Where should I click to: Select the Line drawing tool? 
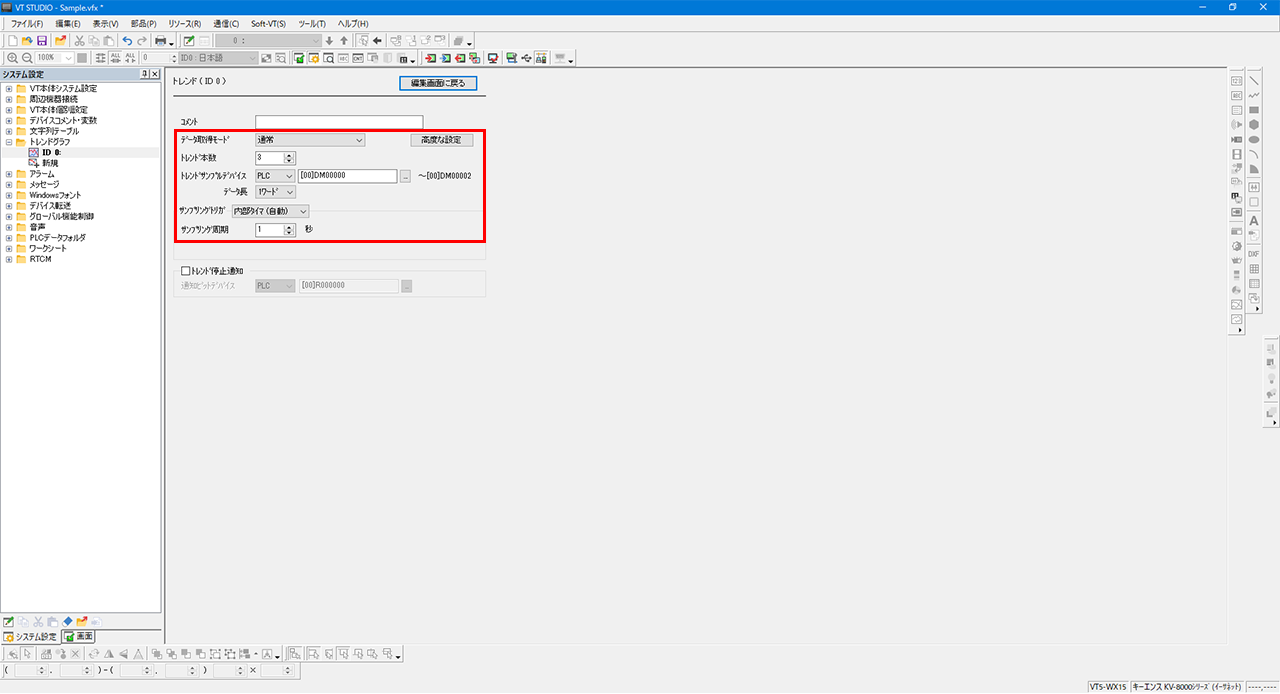tap(1254, 81)
